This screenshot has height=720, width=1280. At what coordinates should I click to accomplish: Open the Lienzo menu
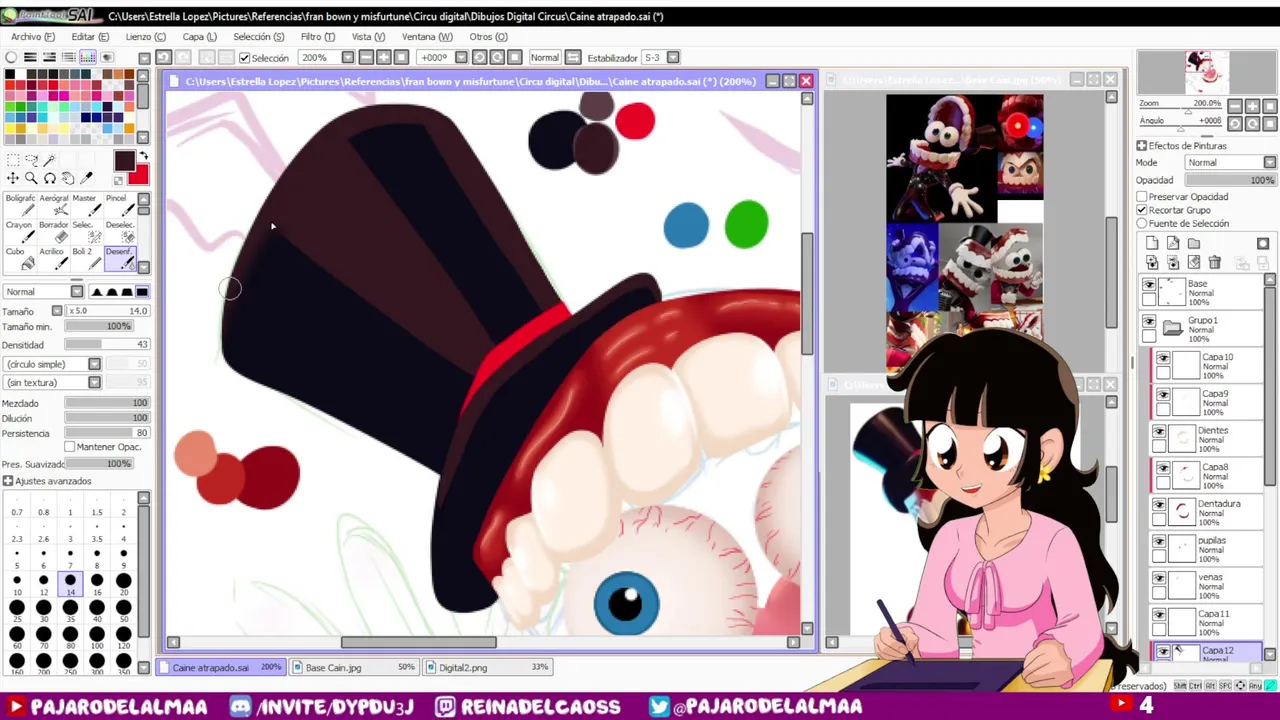[x=145, y=37]
